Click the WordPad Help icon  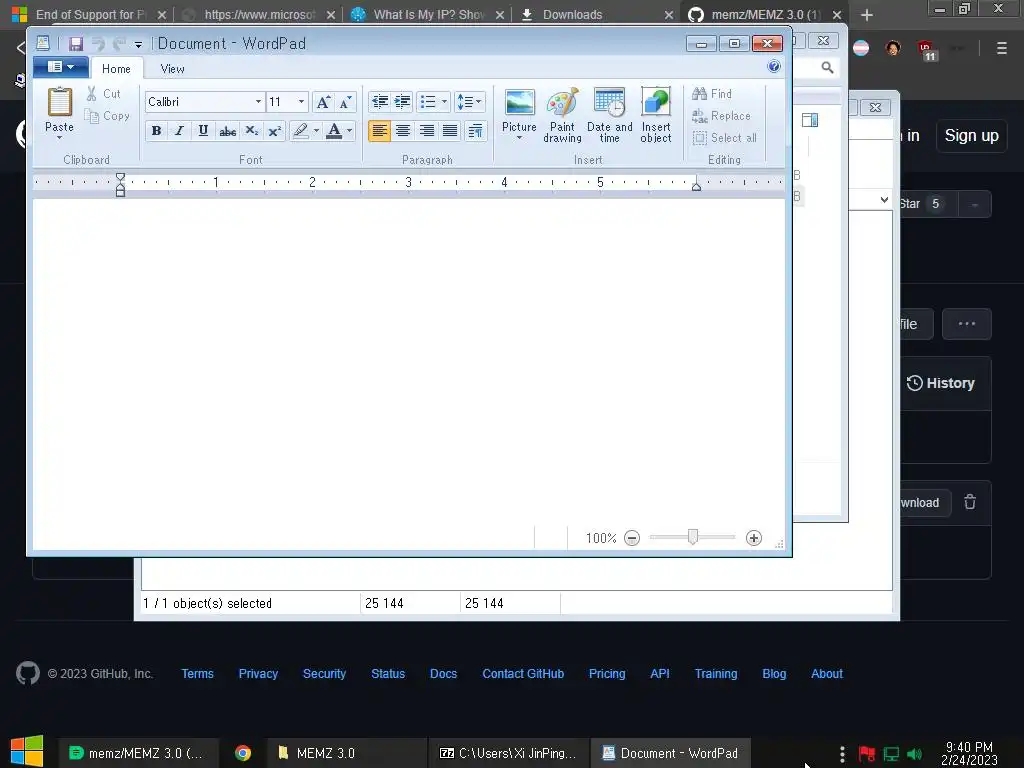pyautogui.click(x=774, y=67)
